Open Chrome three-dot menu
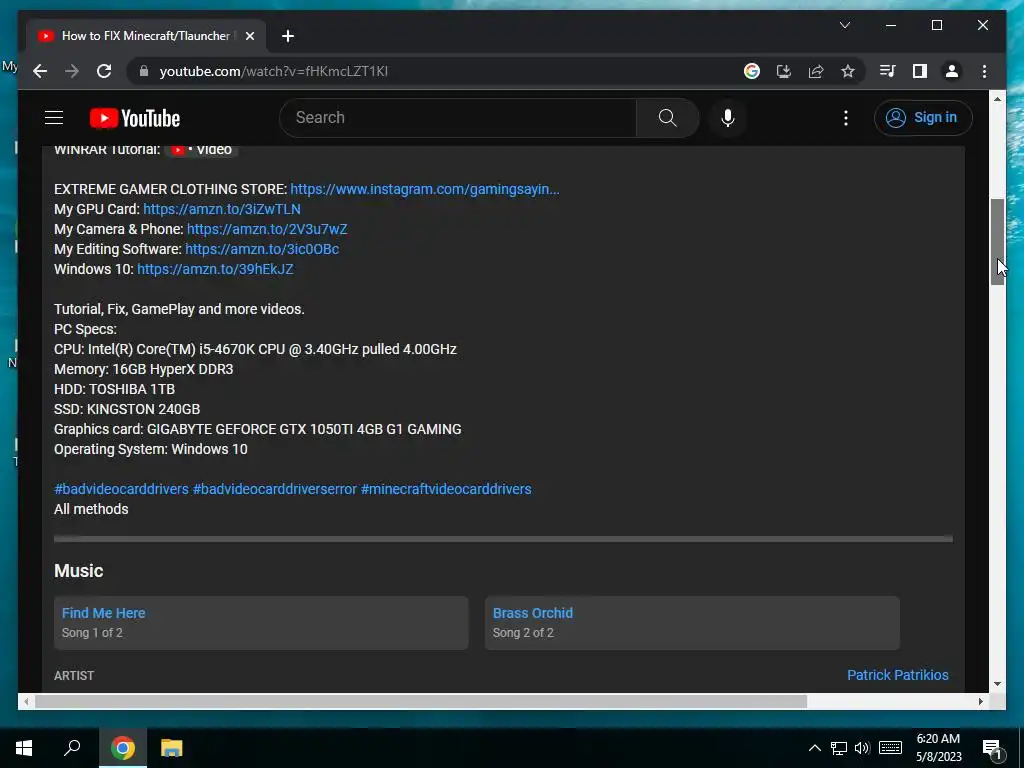Screen dimensions: 1024x768 click(x=984, y=71)
